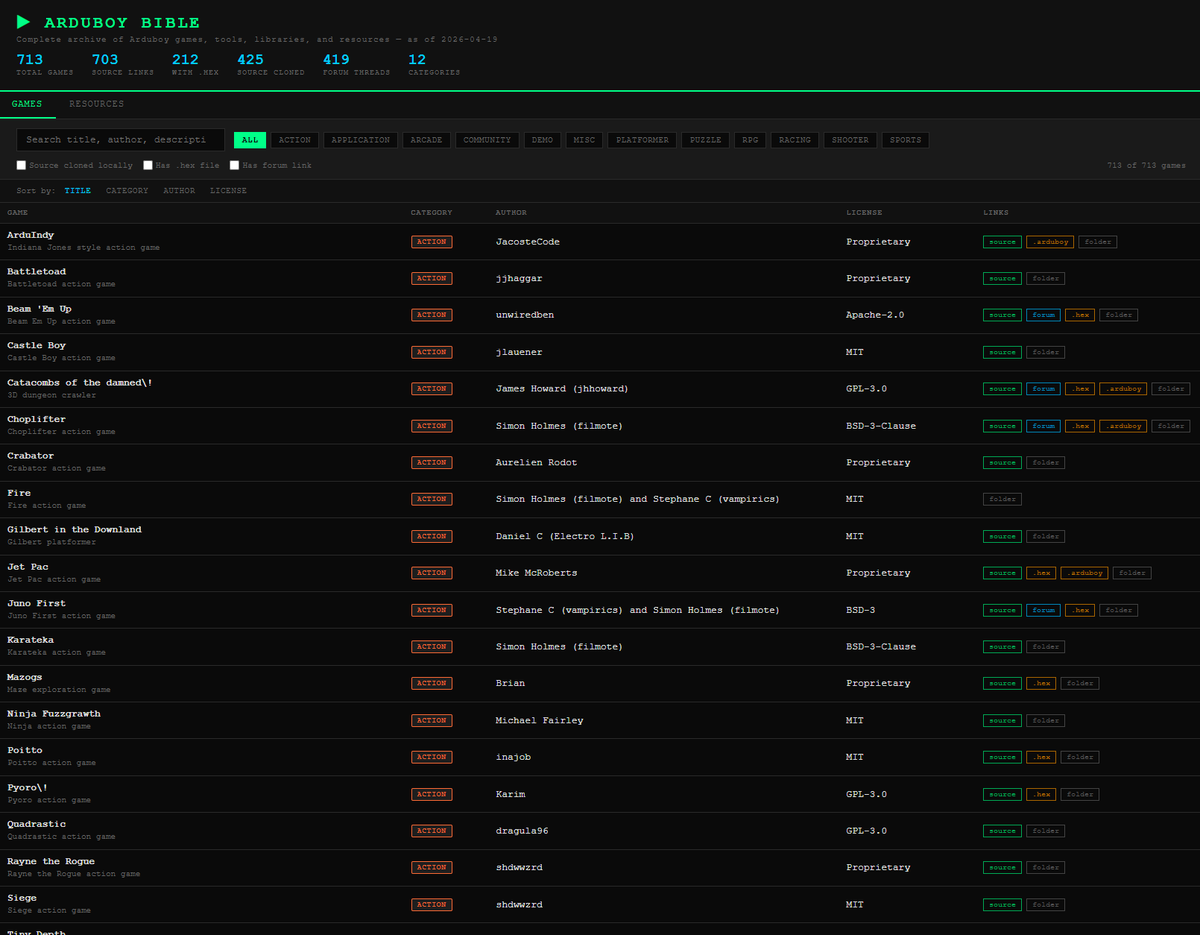The image size is (1200, 935).
Task: Select the Games tab
Action: click(x=27, y=104)
